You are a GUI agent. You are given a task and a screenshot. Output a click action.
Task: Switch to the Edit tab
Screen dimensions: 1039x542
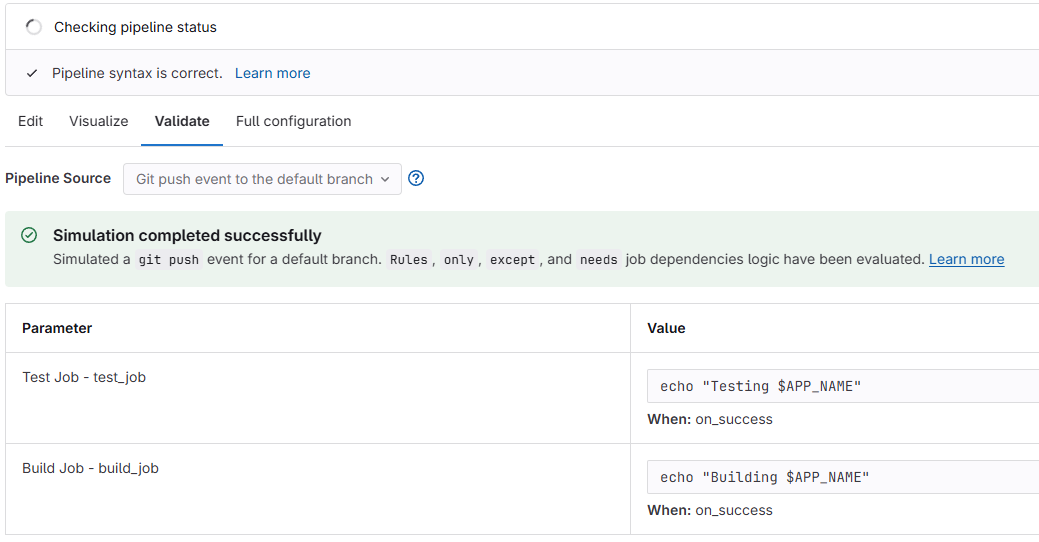31,121
